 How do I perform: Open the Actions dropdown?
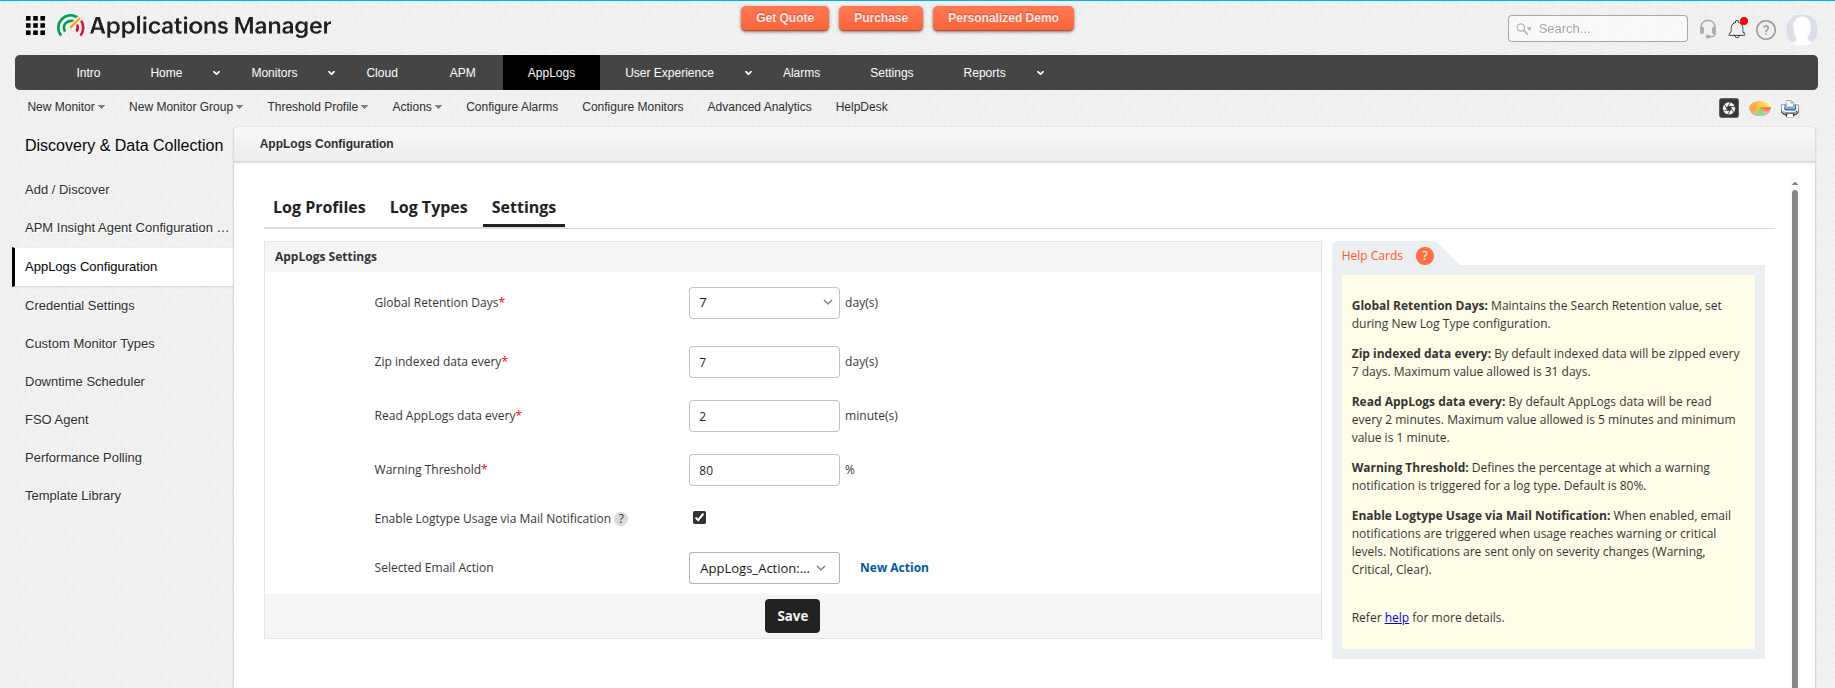point(416,107)
